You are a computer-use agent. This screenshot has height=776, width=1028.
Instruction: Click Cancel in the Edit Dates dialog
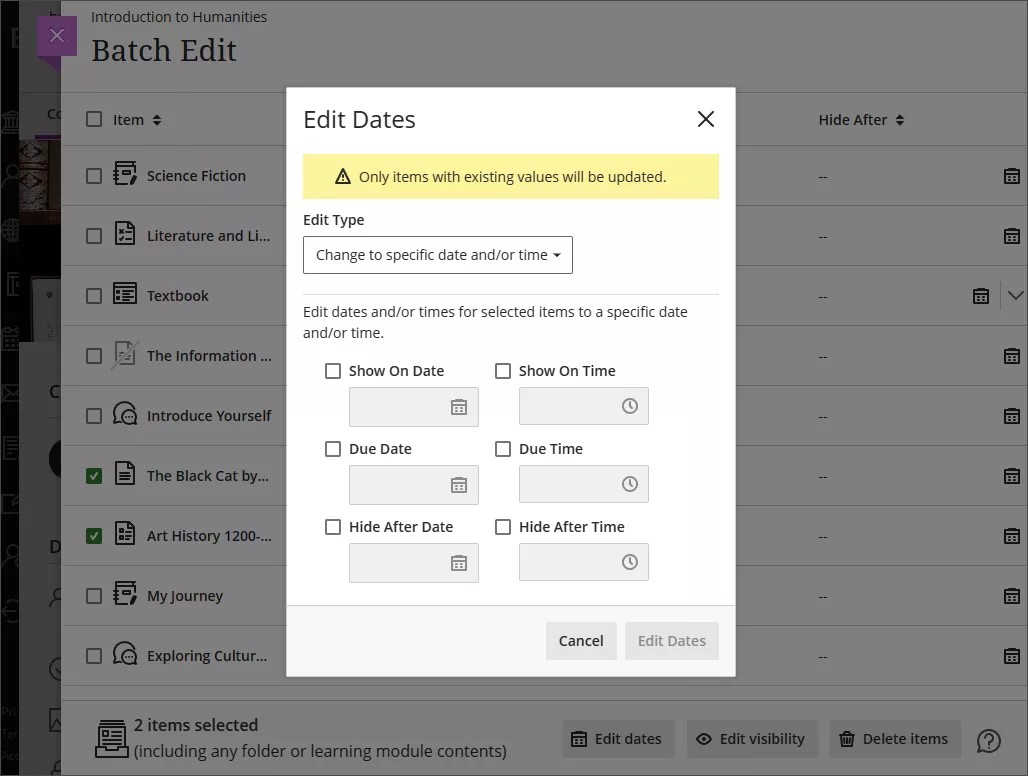click(x=581, y=640)
